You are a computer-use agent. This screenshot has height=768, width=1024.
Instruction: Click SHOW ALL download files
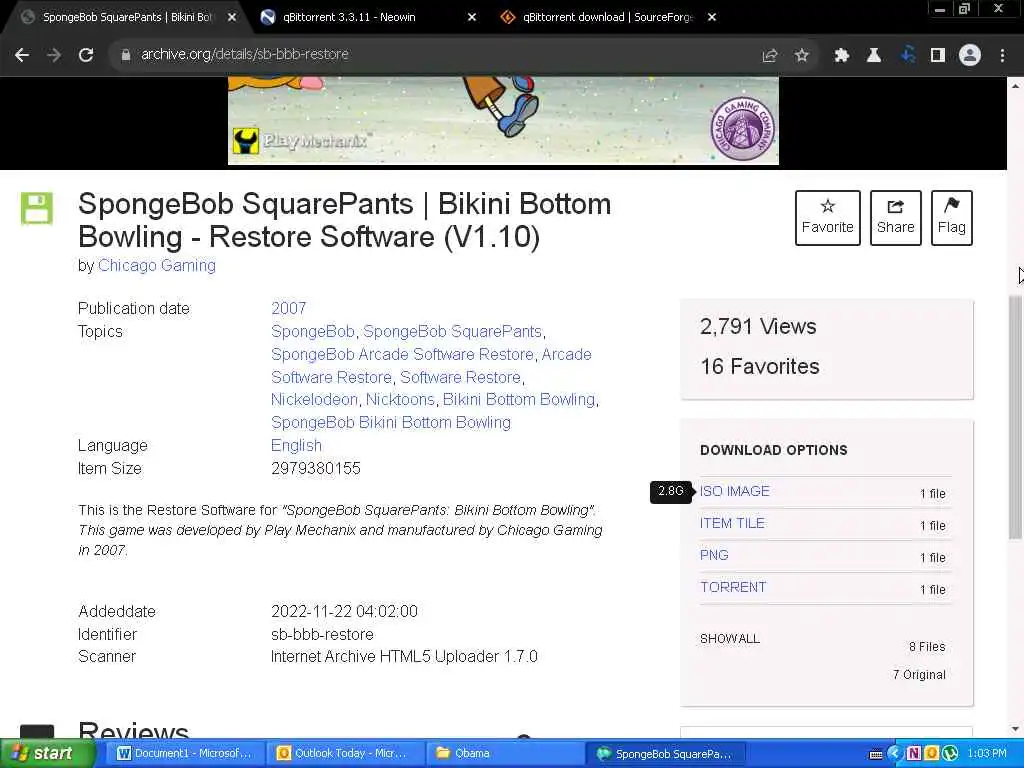tap(729, 639)
